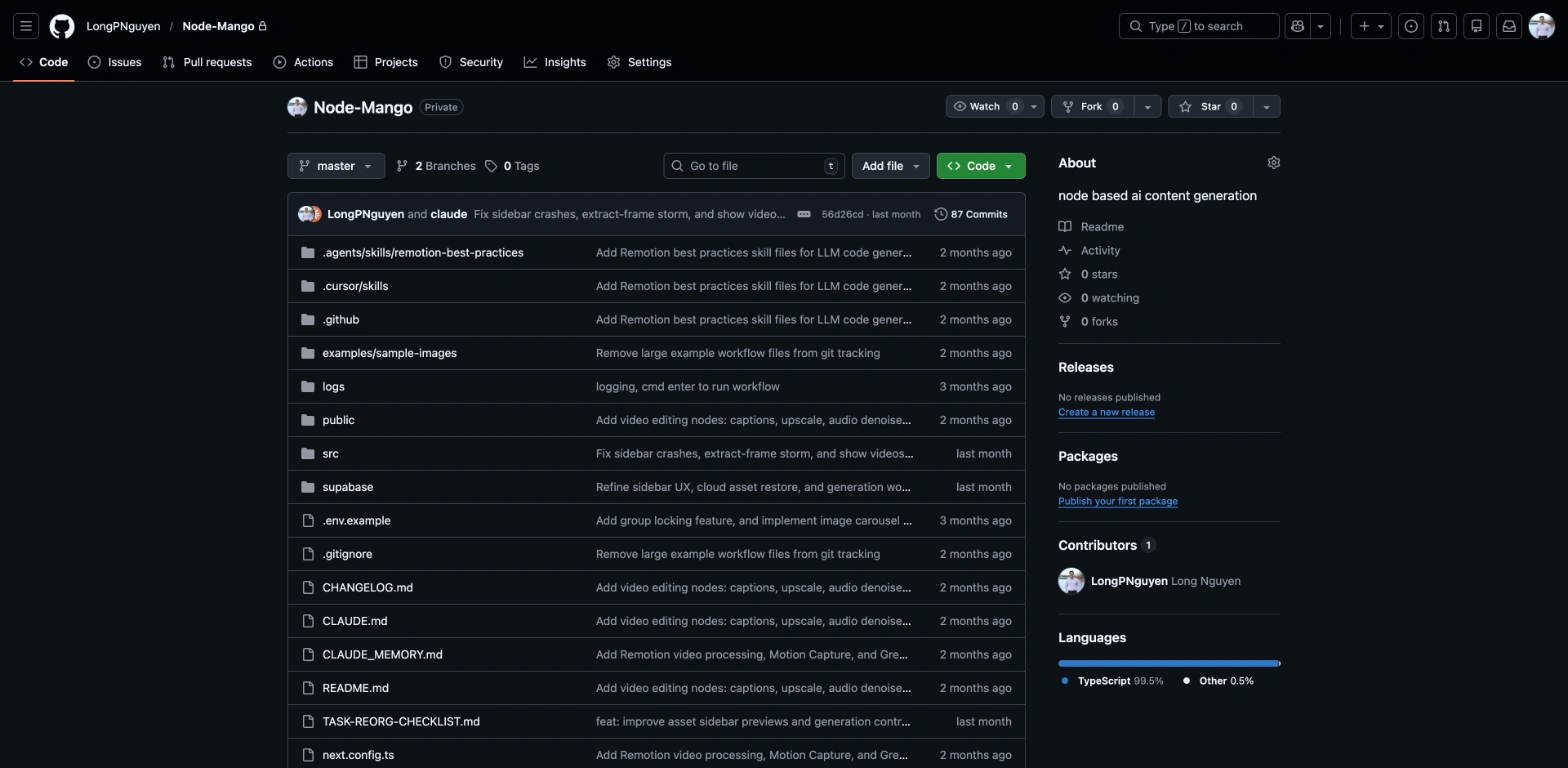The height and width of the screenshot is (768, 1568).
Task: Click the Languages usage bar
Action: (1168, 663)
